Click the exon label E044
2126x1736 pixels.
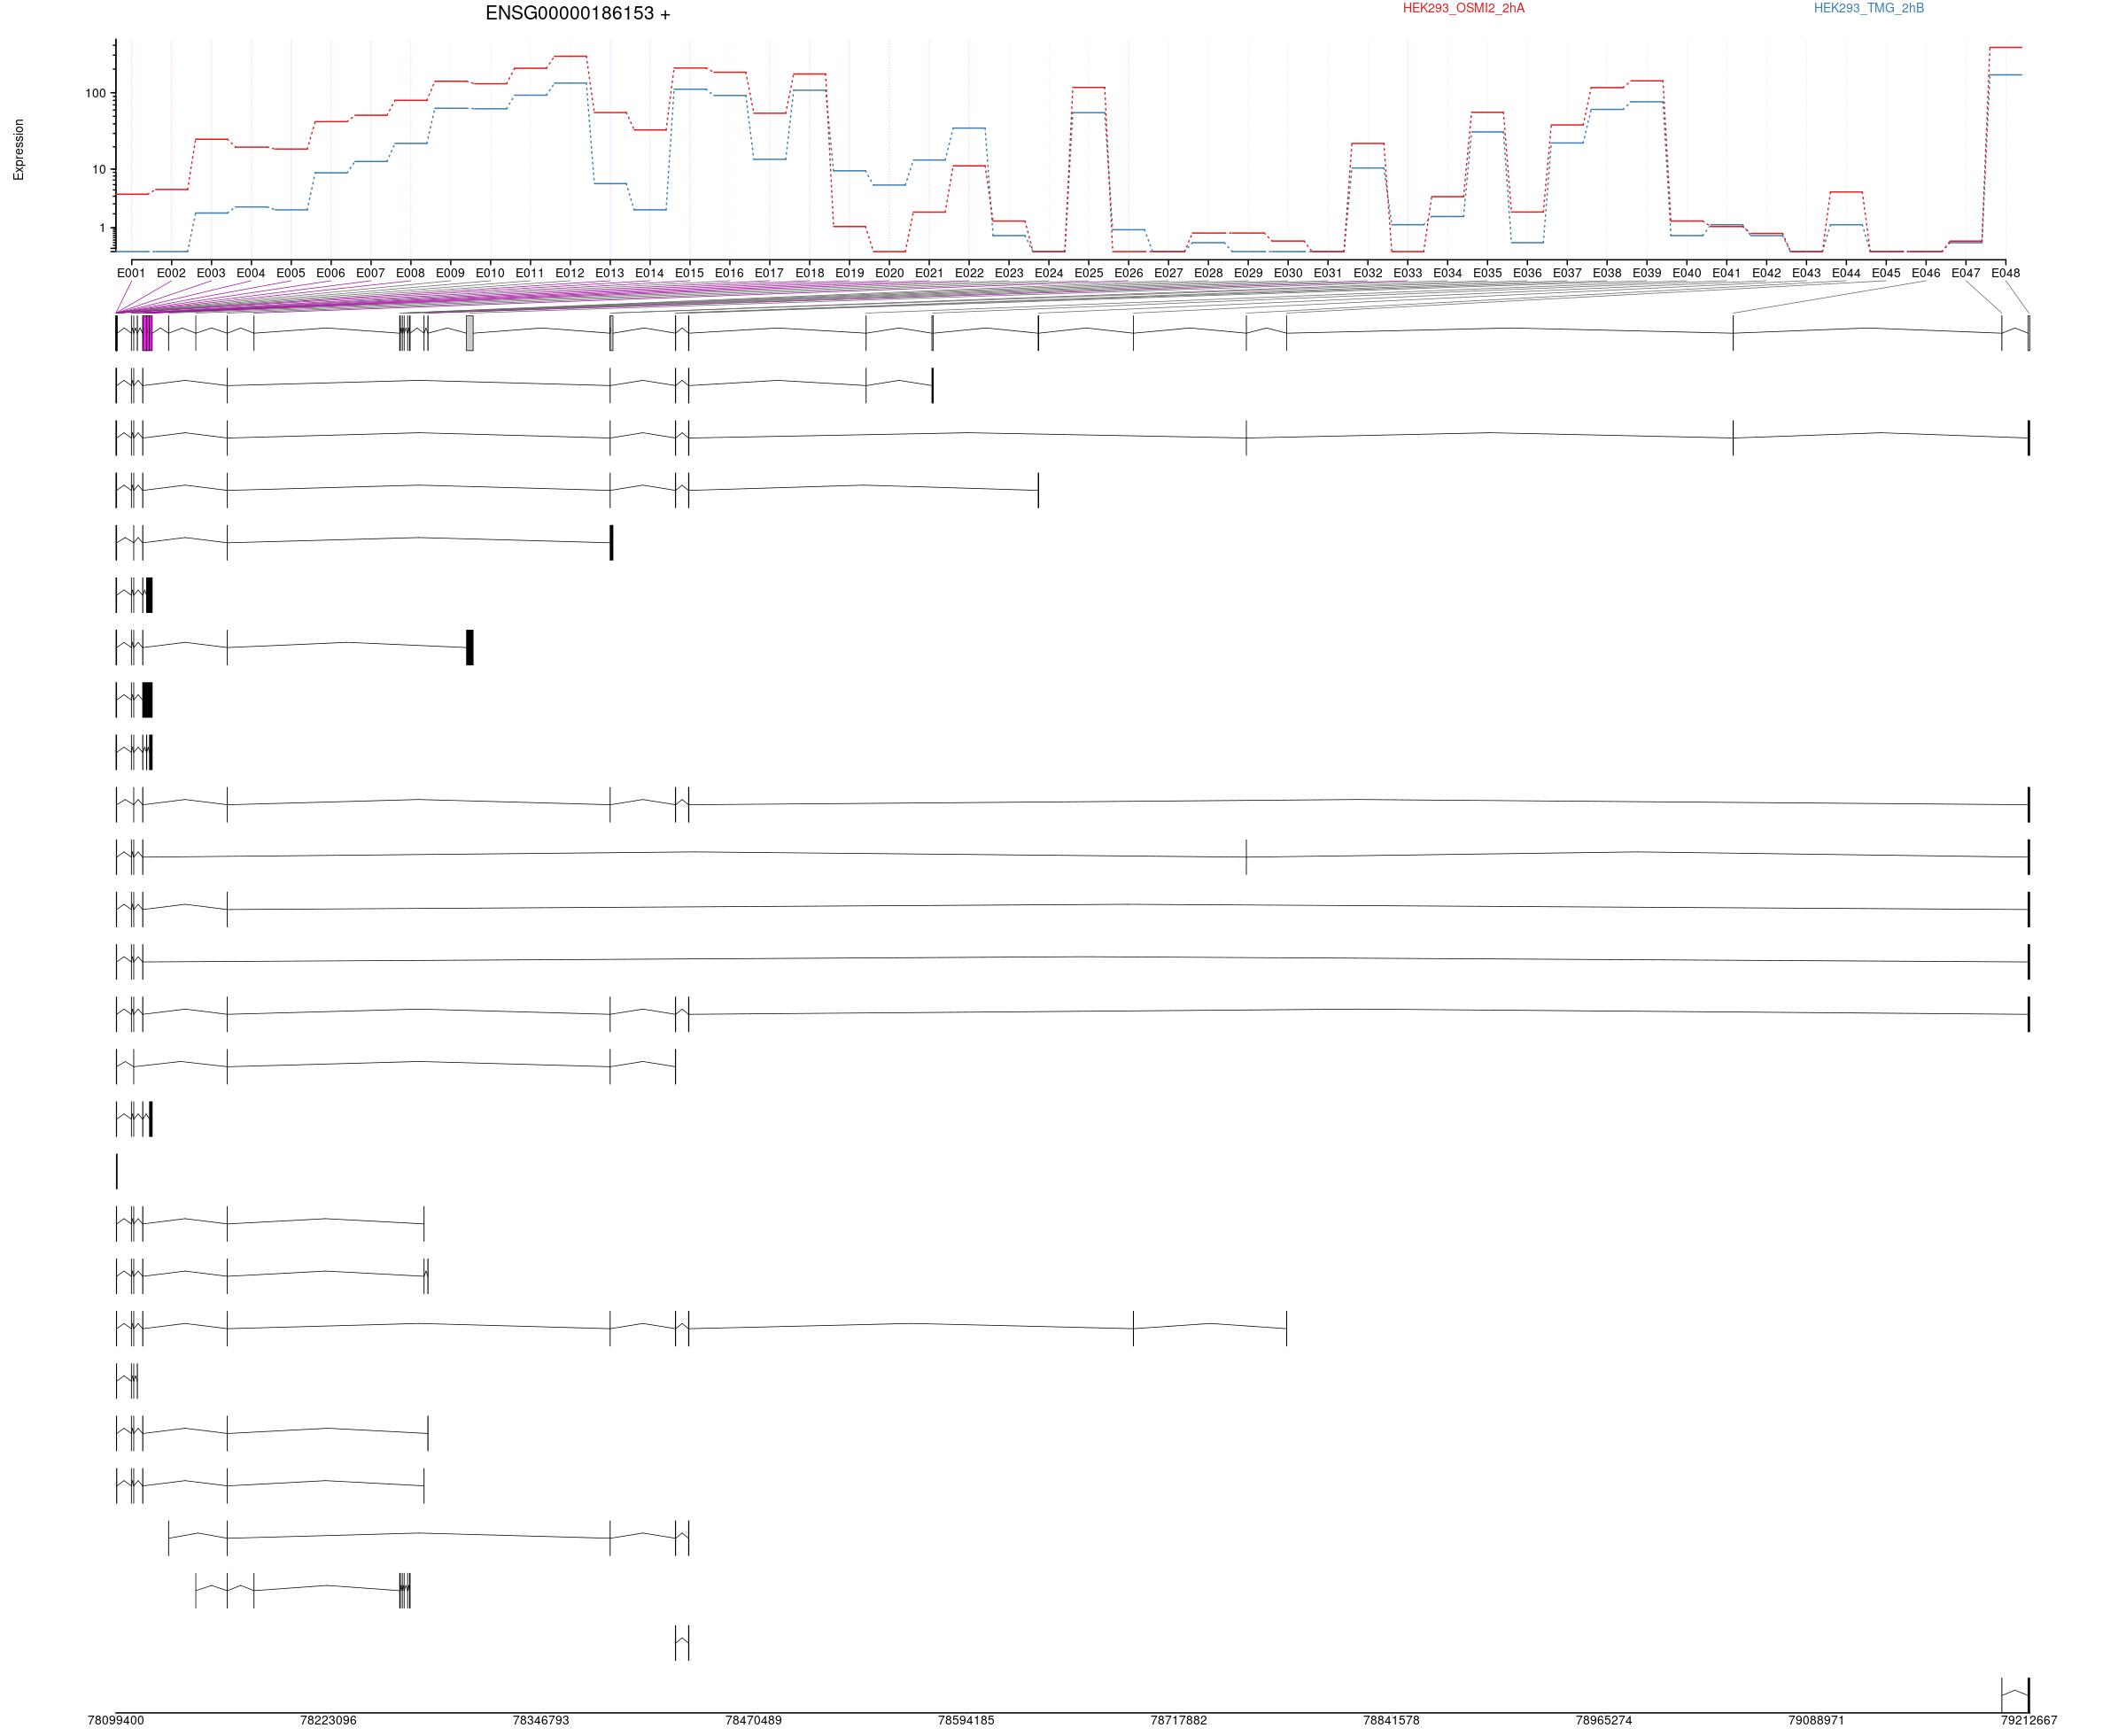pyautogui.click(x=1846, y=273)
